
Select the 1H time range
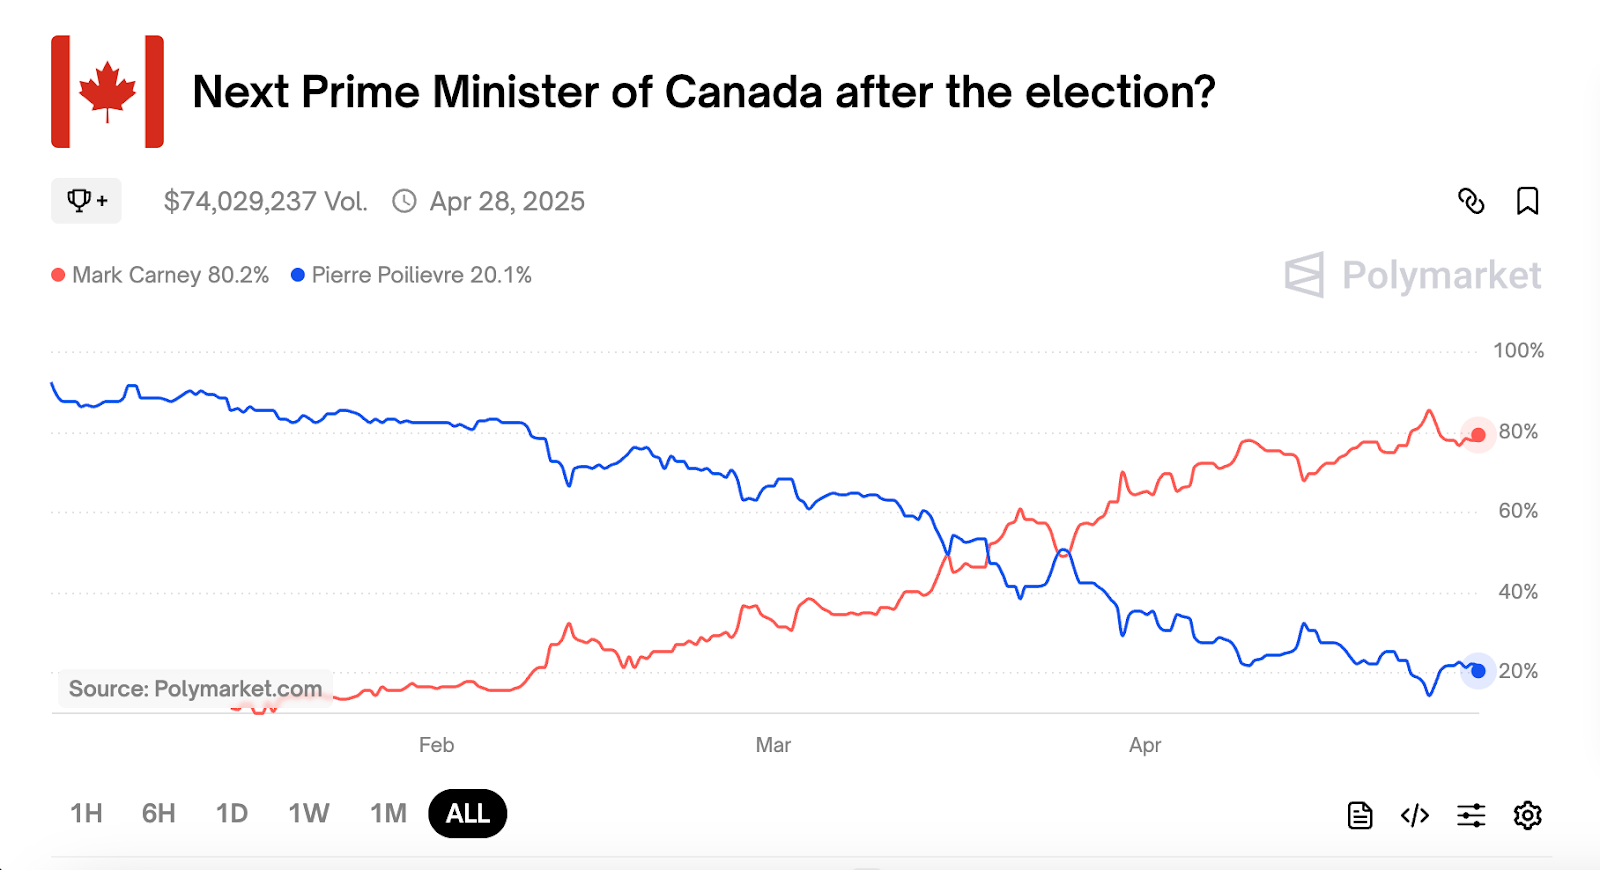[86, 813]
